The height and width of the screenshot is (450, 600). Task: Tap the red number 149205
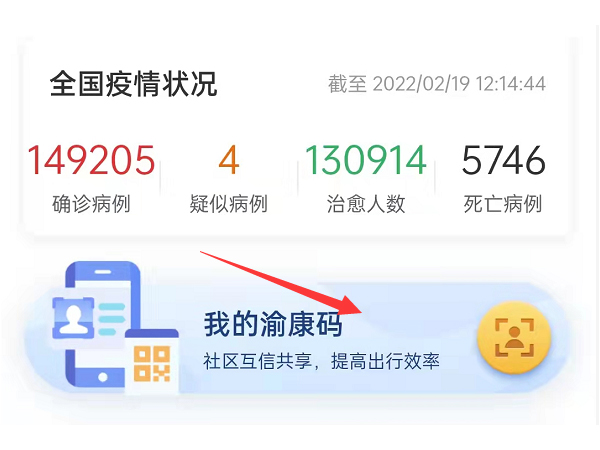(91, 160)
